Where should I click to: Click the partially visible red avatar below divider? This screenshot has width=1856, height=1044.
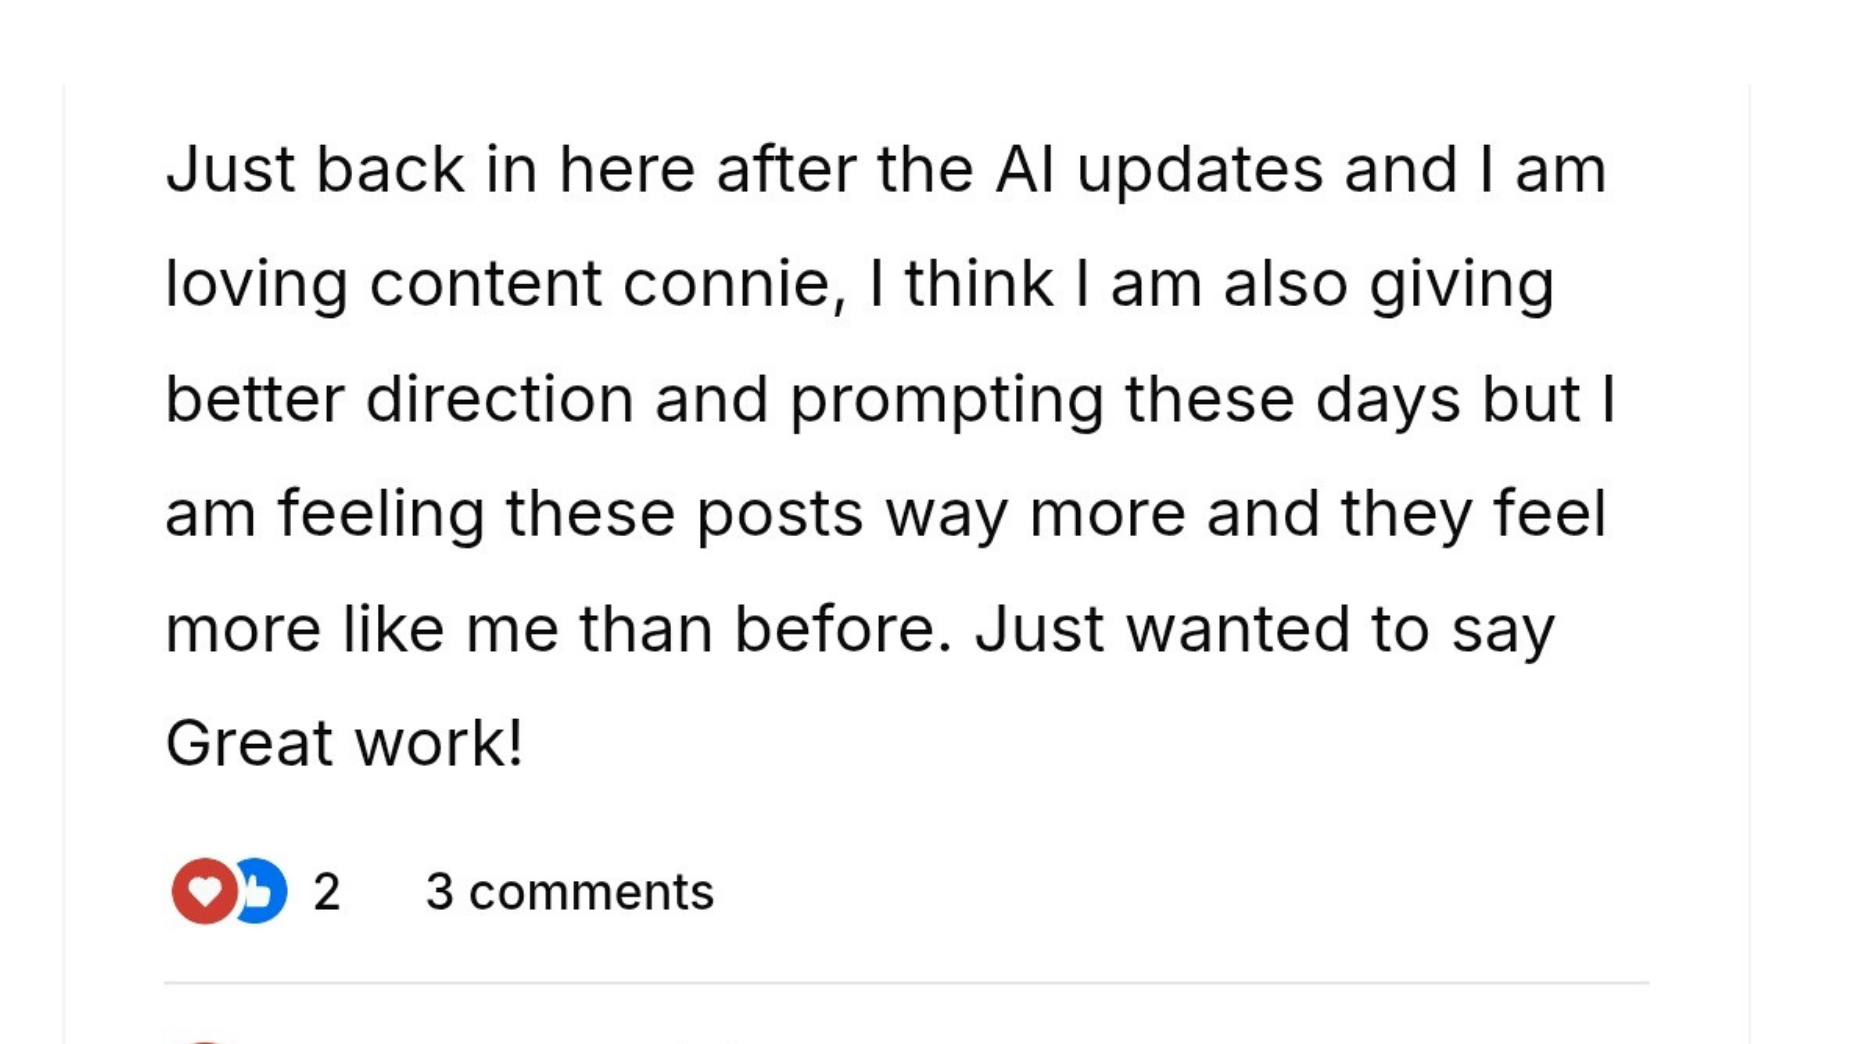tap(204, 1040)
